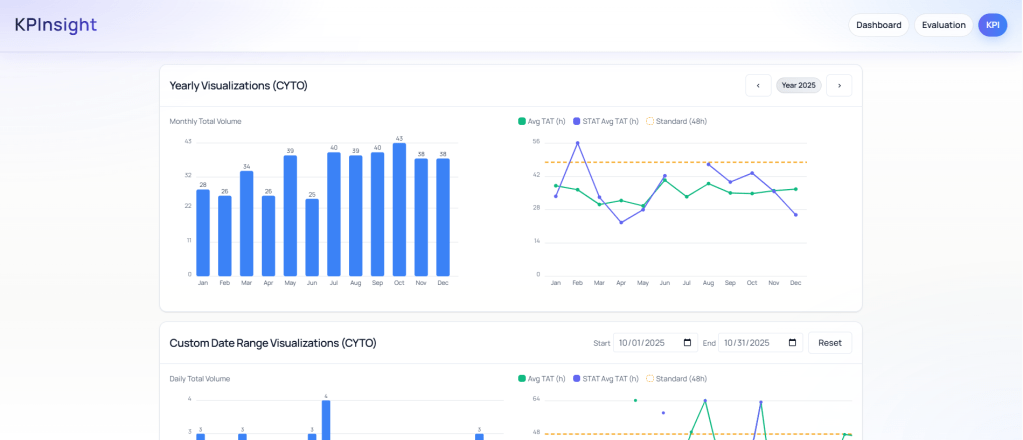Hide Avg TAT (h) series in custom range chart
This screenshot has height=440, width=1023.
click(542, 379)
